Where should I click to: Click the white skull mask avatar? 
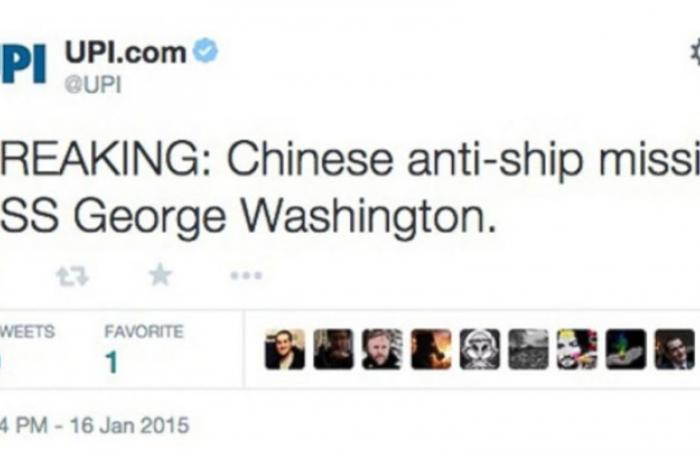[x=479, y=349]
